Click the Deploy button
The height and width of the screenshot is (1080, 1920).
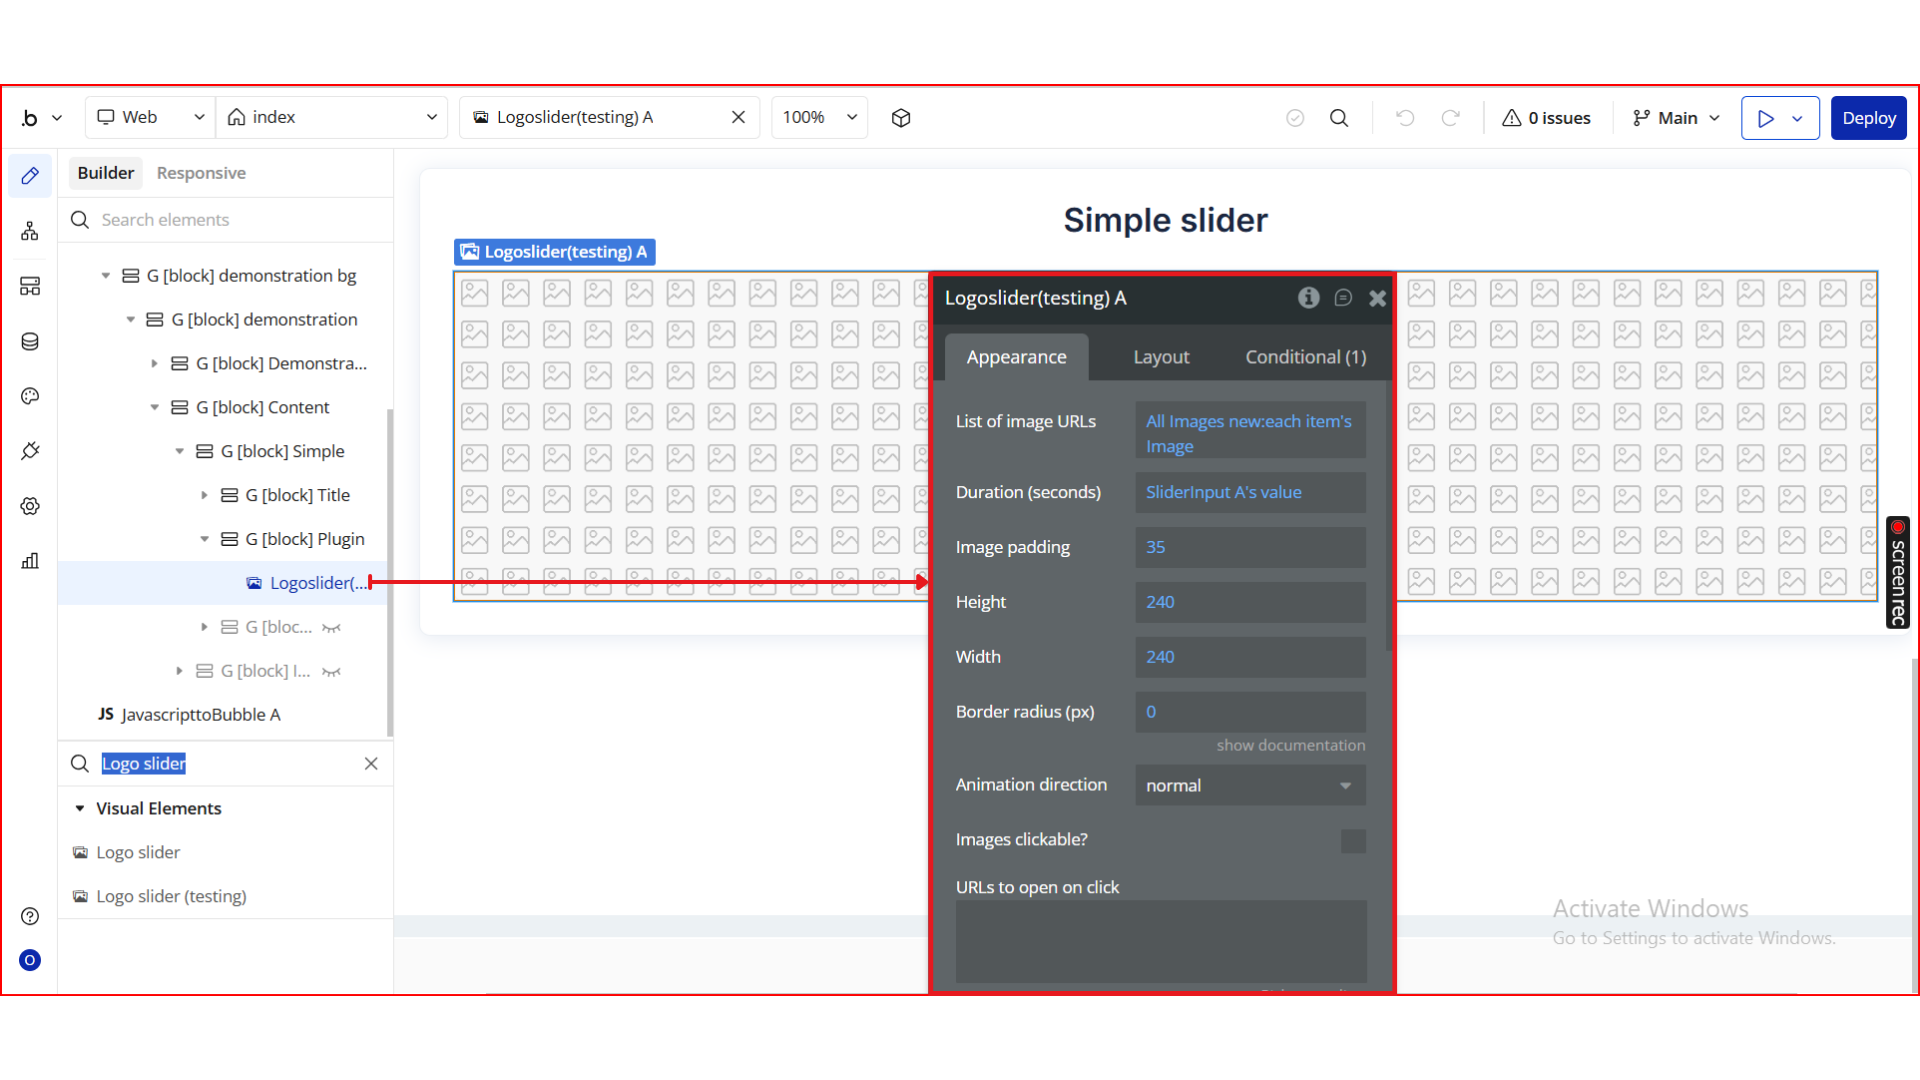point(1868,118)
